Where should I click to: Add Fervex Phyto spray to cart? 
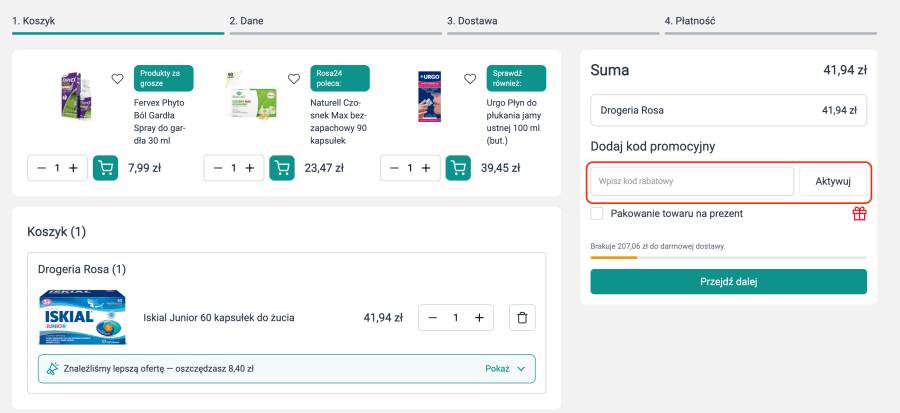pos(106,168)
